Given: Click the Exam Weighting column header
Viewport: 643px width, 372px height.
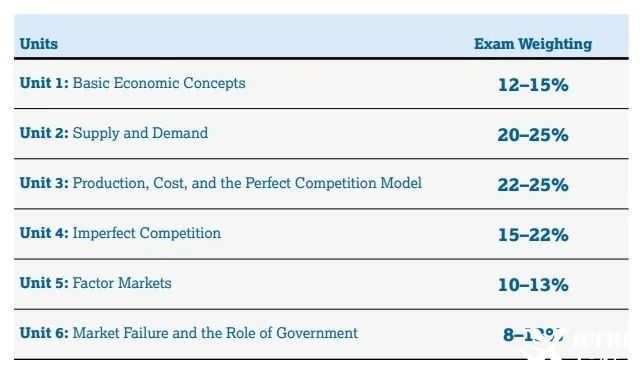Looking at the screenshot, I should pyautogui.click(x=533, y=44).
